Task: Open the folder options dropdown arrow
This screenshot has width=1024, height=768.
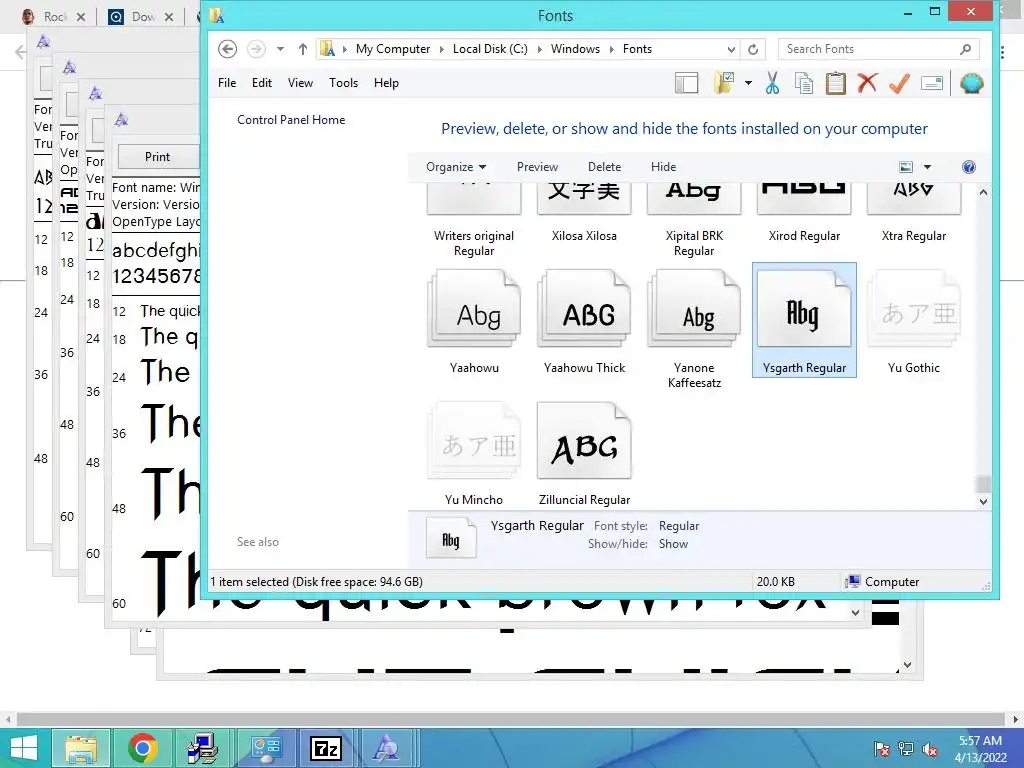Action: (748, 84)
